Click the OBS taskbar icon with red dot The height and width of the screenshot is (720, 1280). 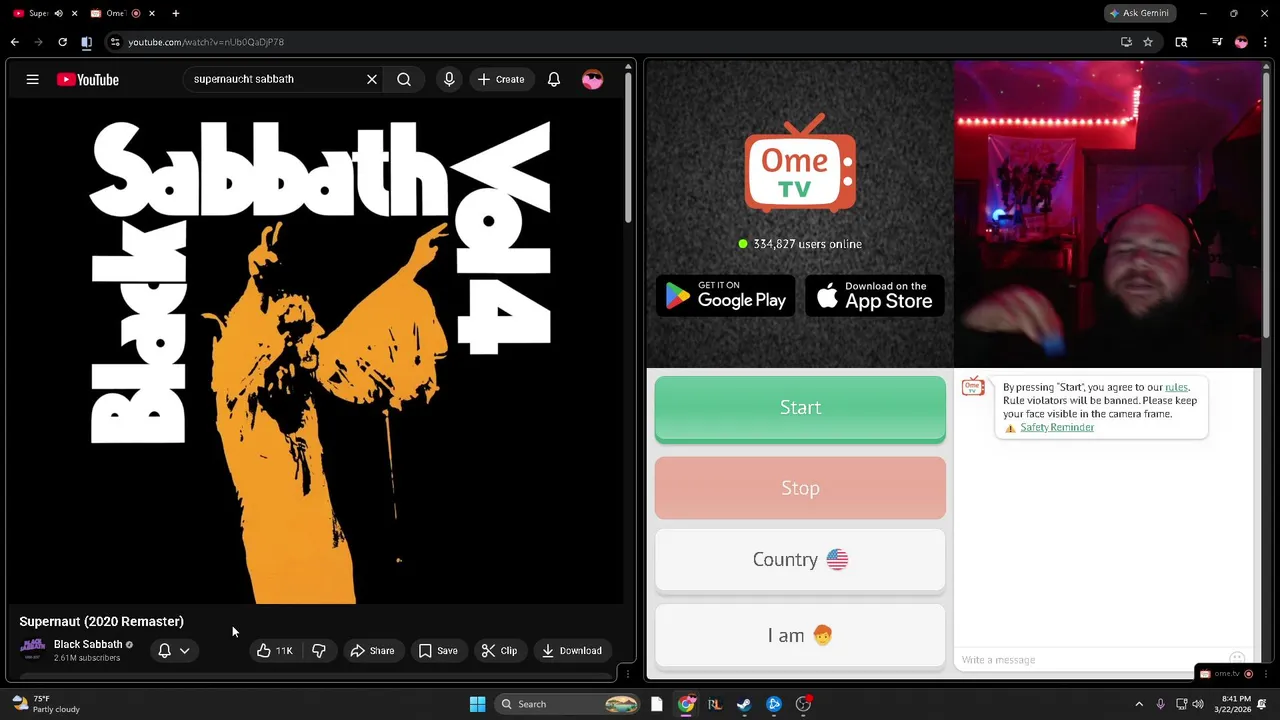[803, 704]
